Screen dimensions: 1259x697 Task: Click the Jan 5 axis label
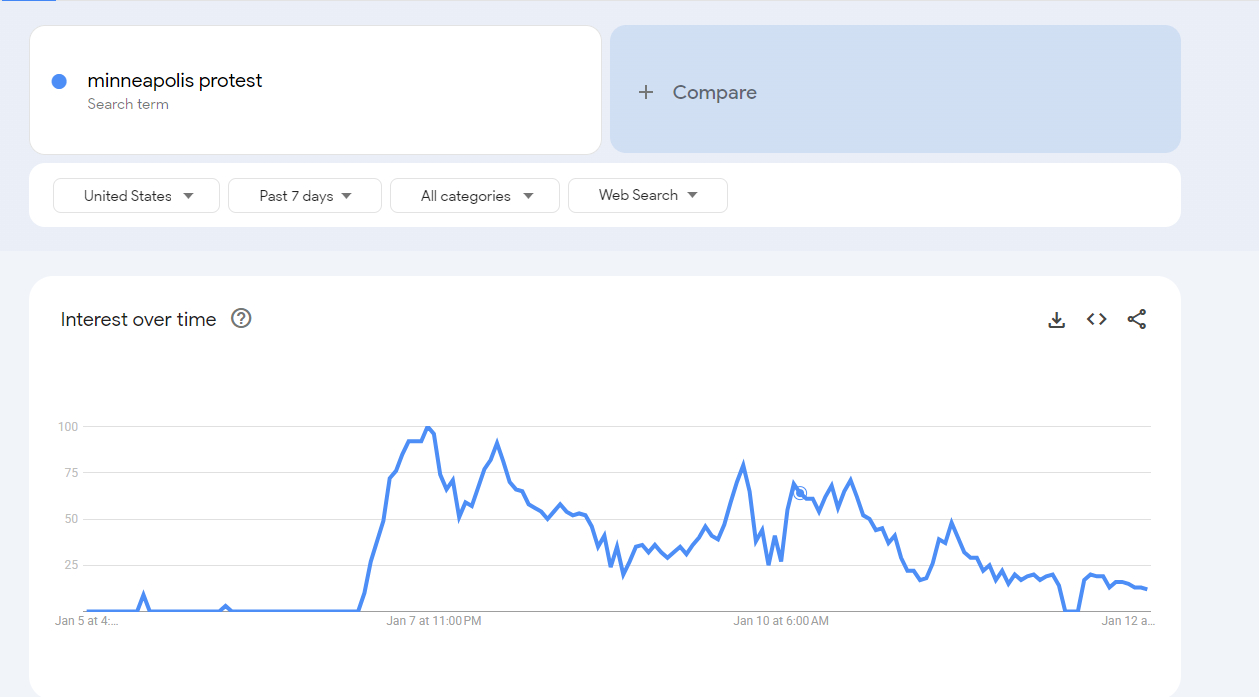[x=86, y=621]
